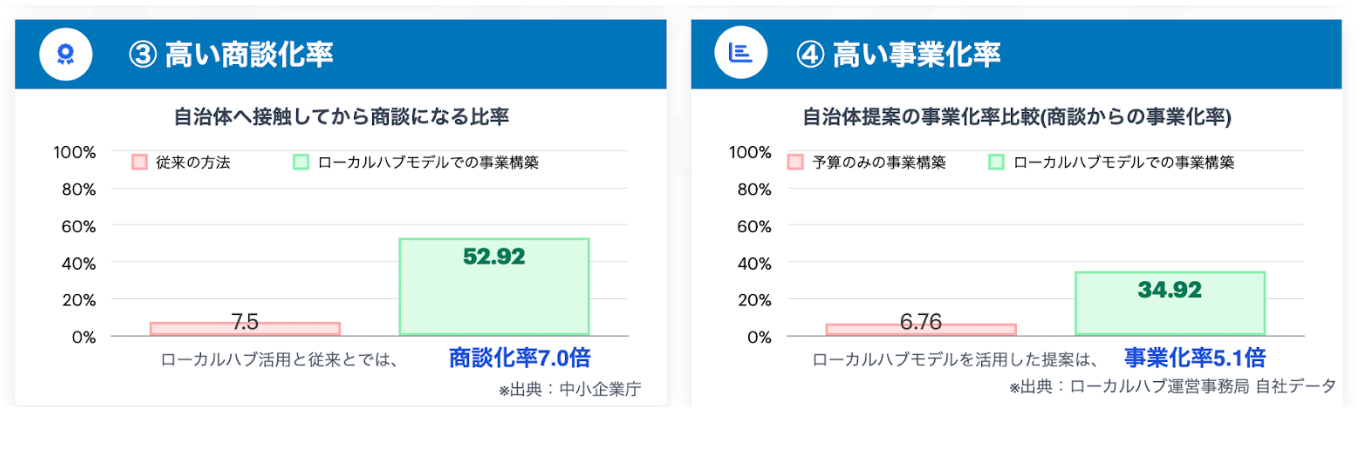Click the award ribbon icon

point(65,54)
